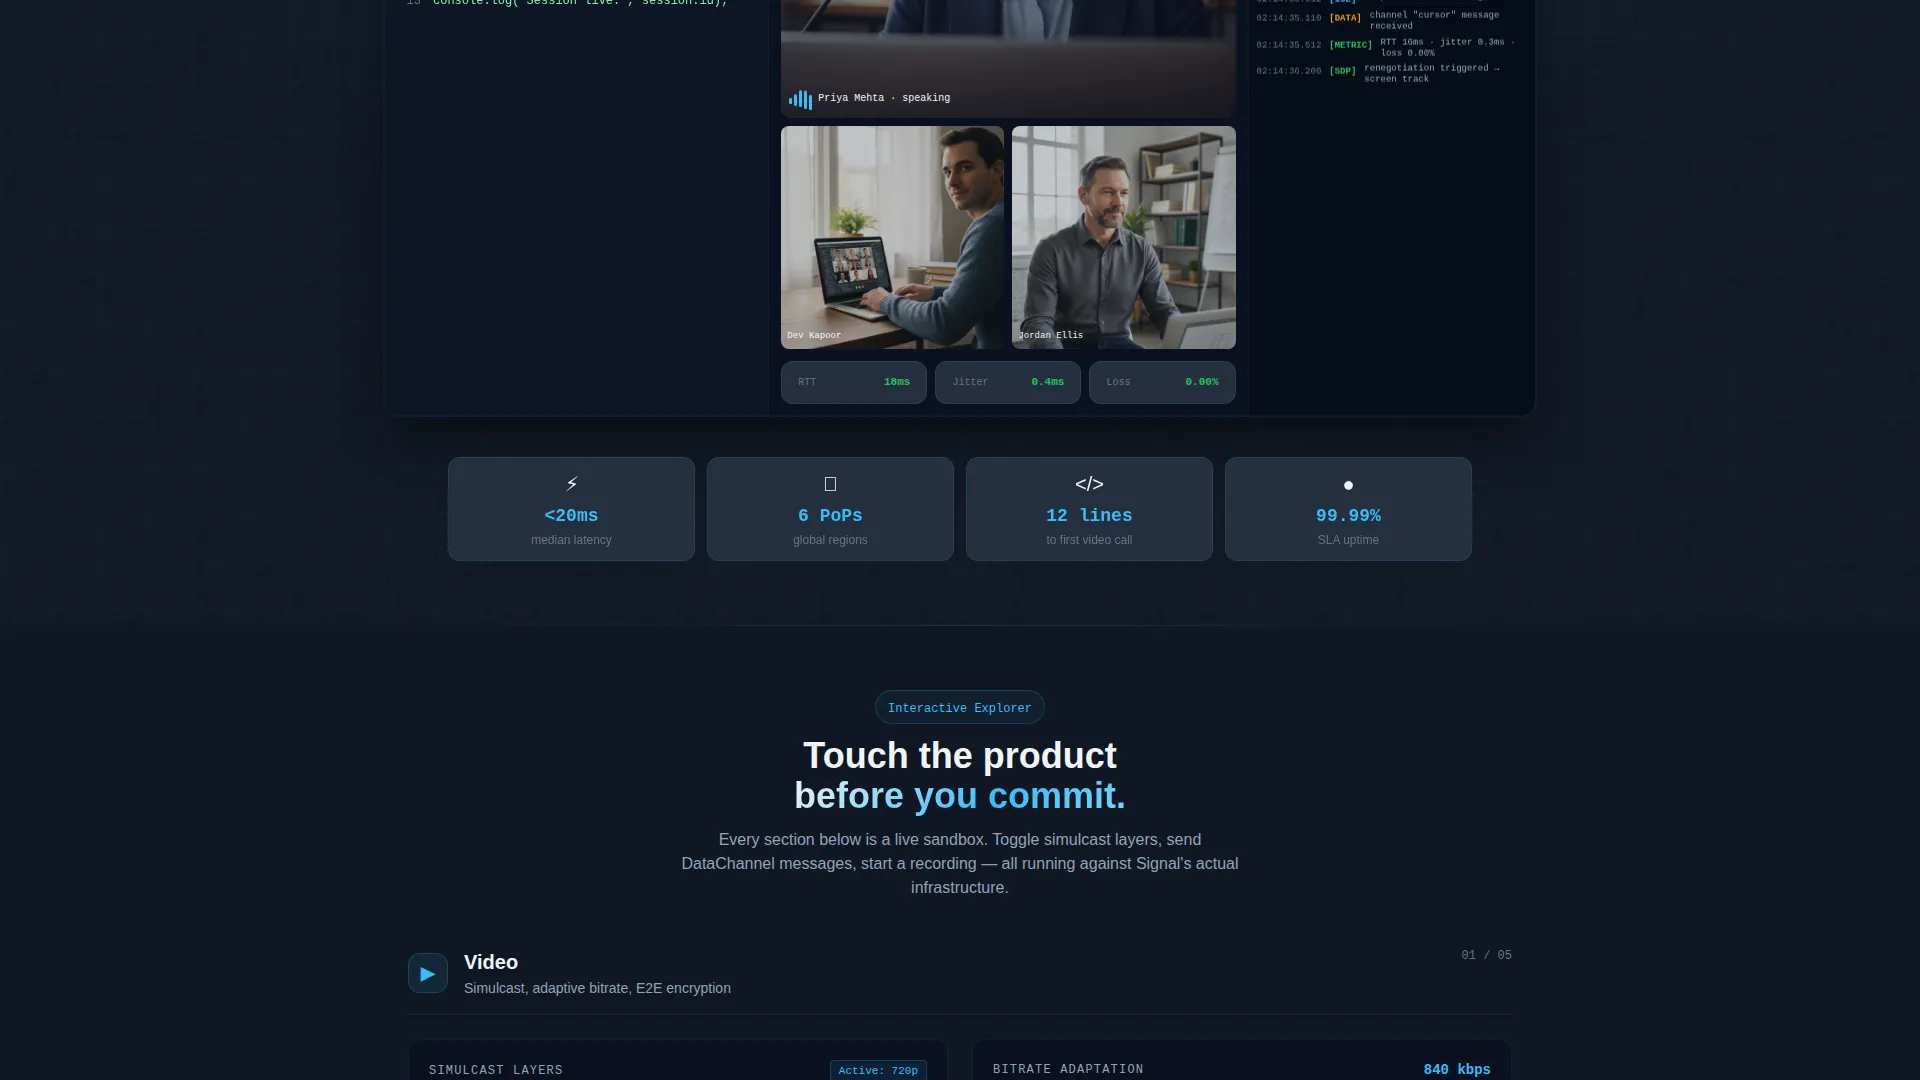Click the <20ms median latency card
Image resolution: width=1920 pixels, height=1080 pixels.
(571, 509)
